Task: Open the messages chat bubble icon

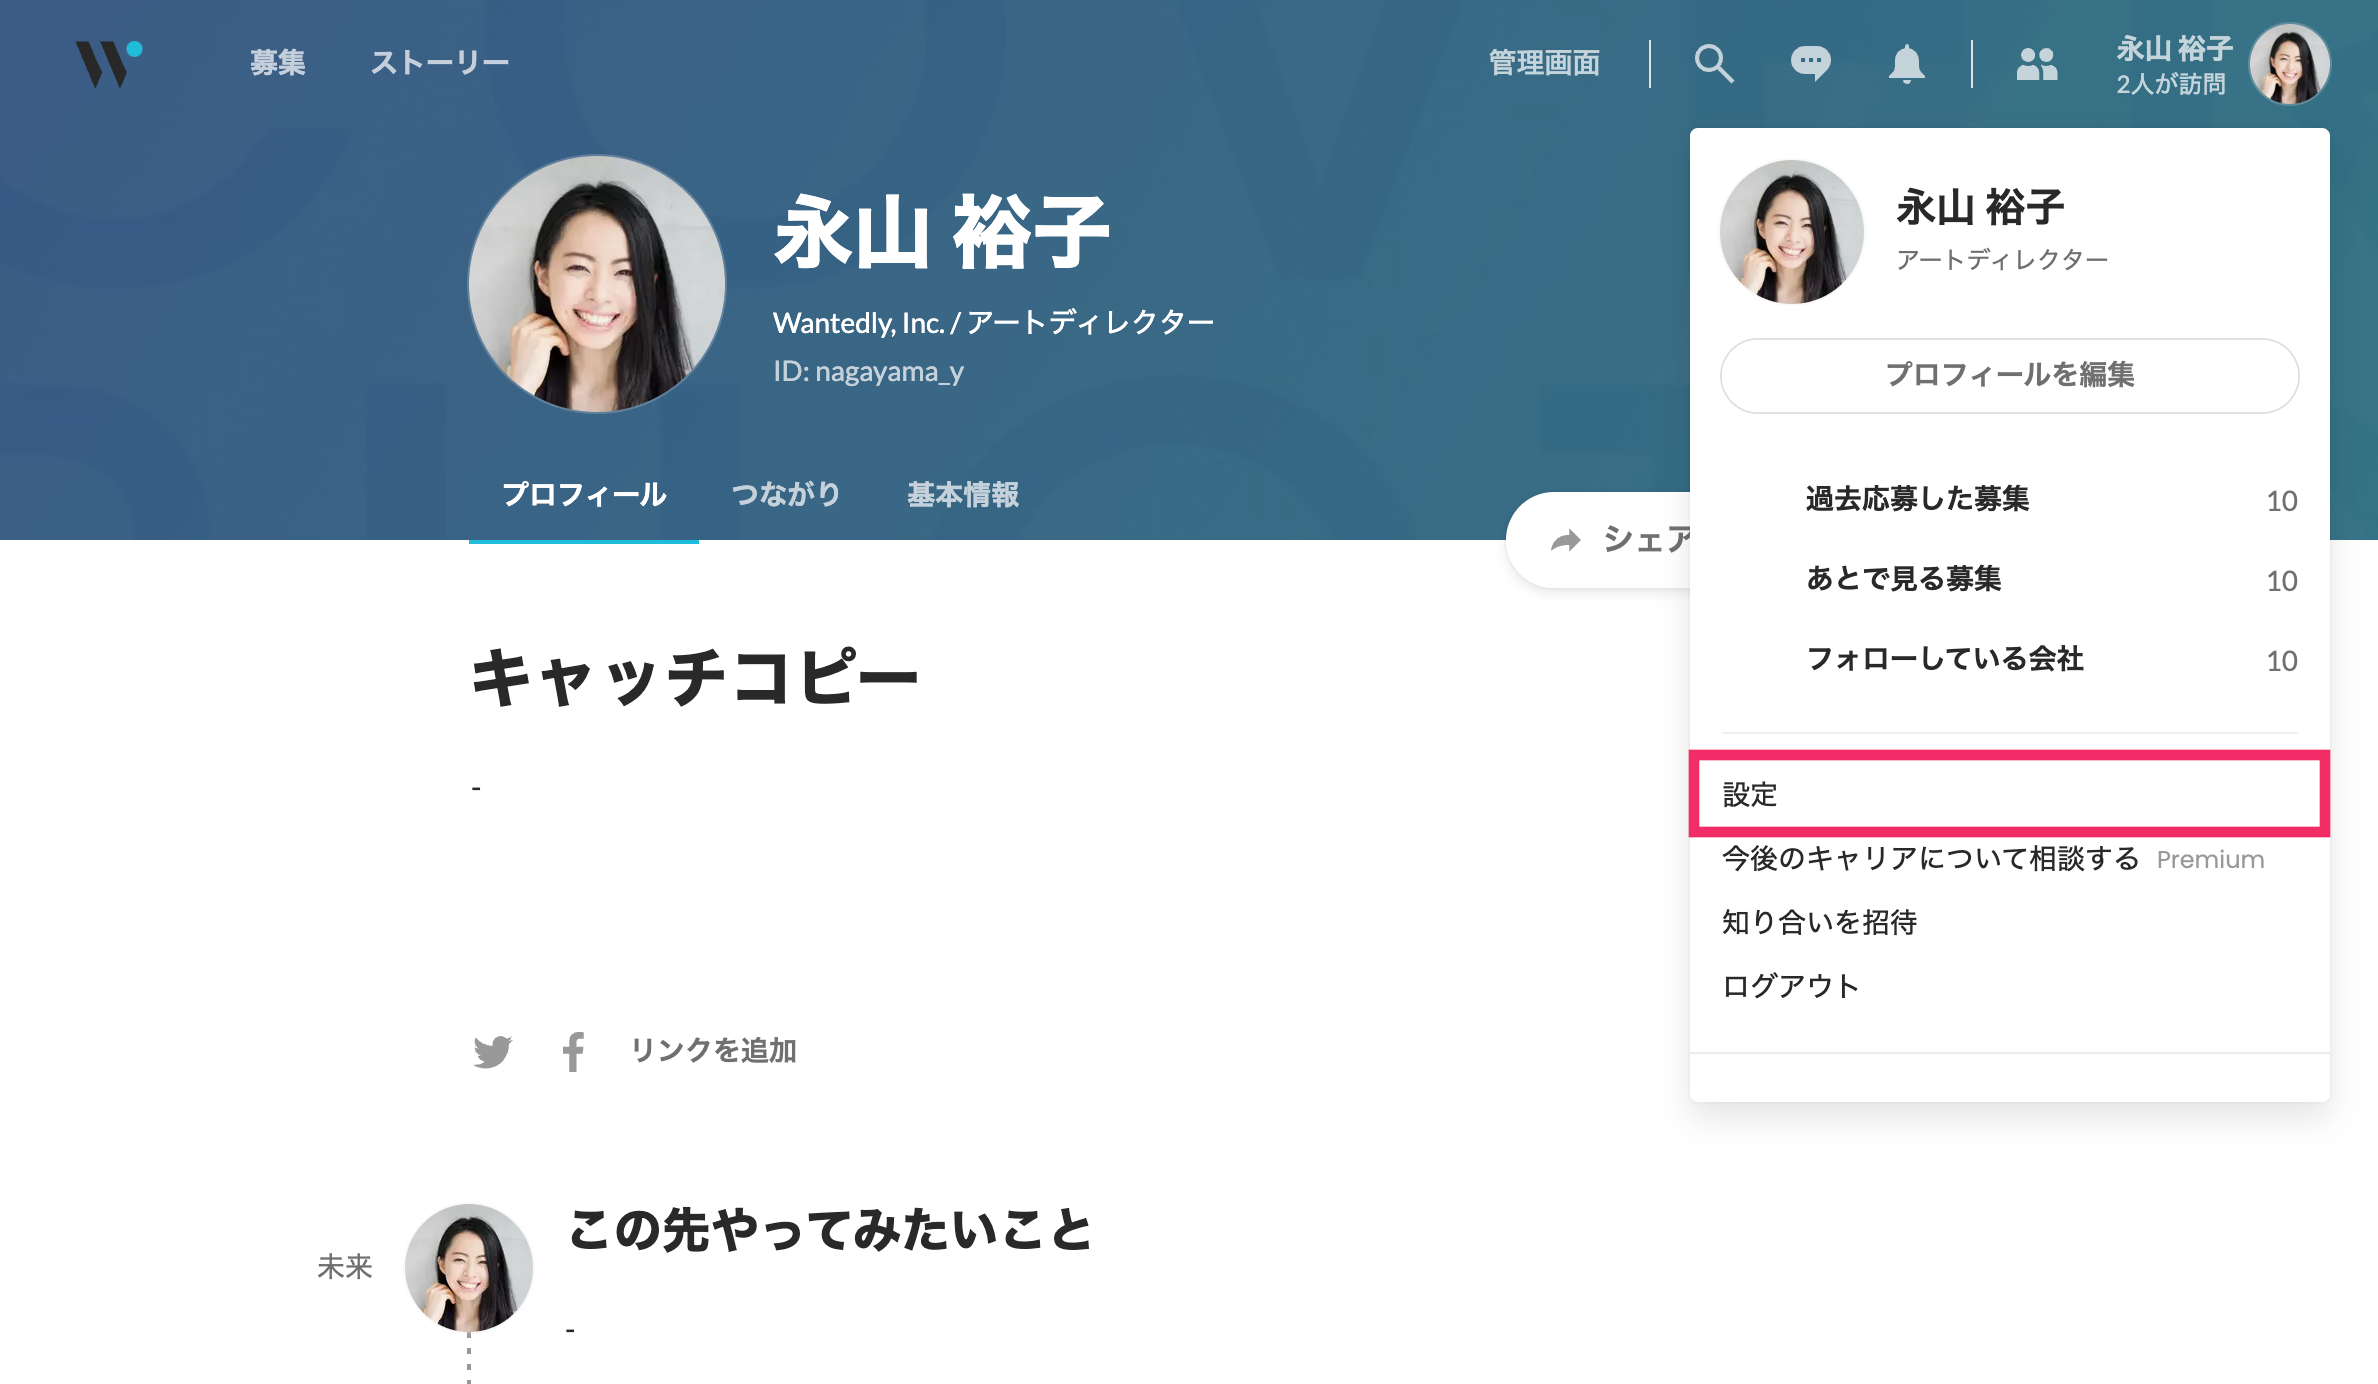Action: pos(1810,63)
